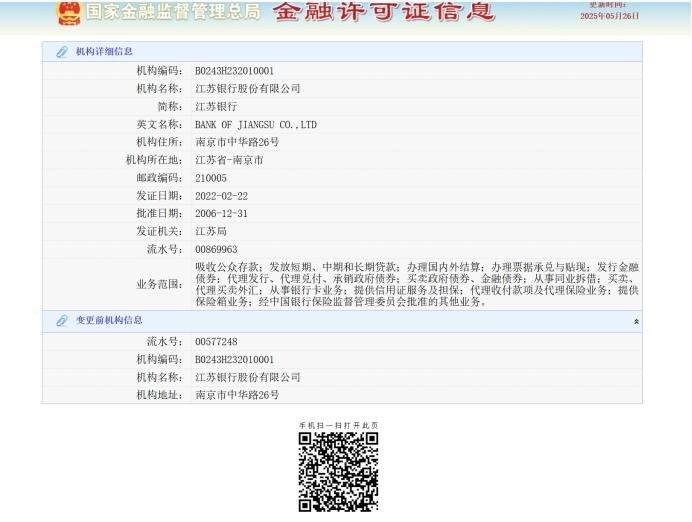Click approval date 2006-12-31
Image resolution: width=692 pixels, height=522 pixels.
pos(222,214)
